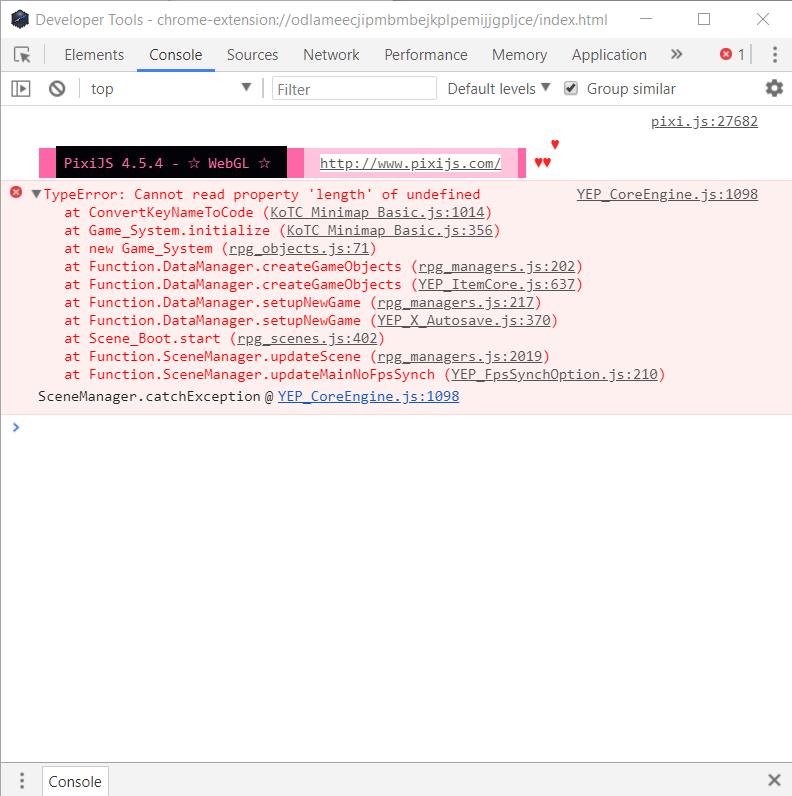Maximize the Developer Tools window
The width and height of the screenshot is (792, 796).
pos(704,19)
